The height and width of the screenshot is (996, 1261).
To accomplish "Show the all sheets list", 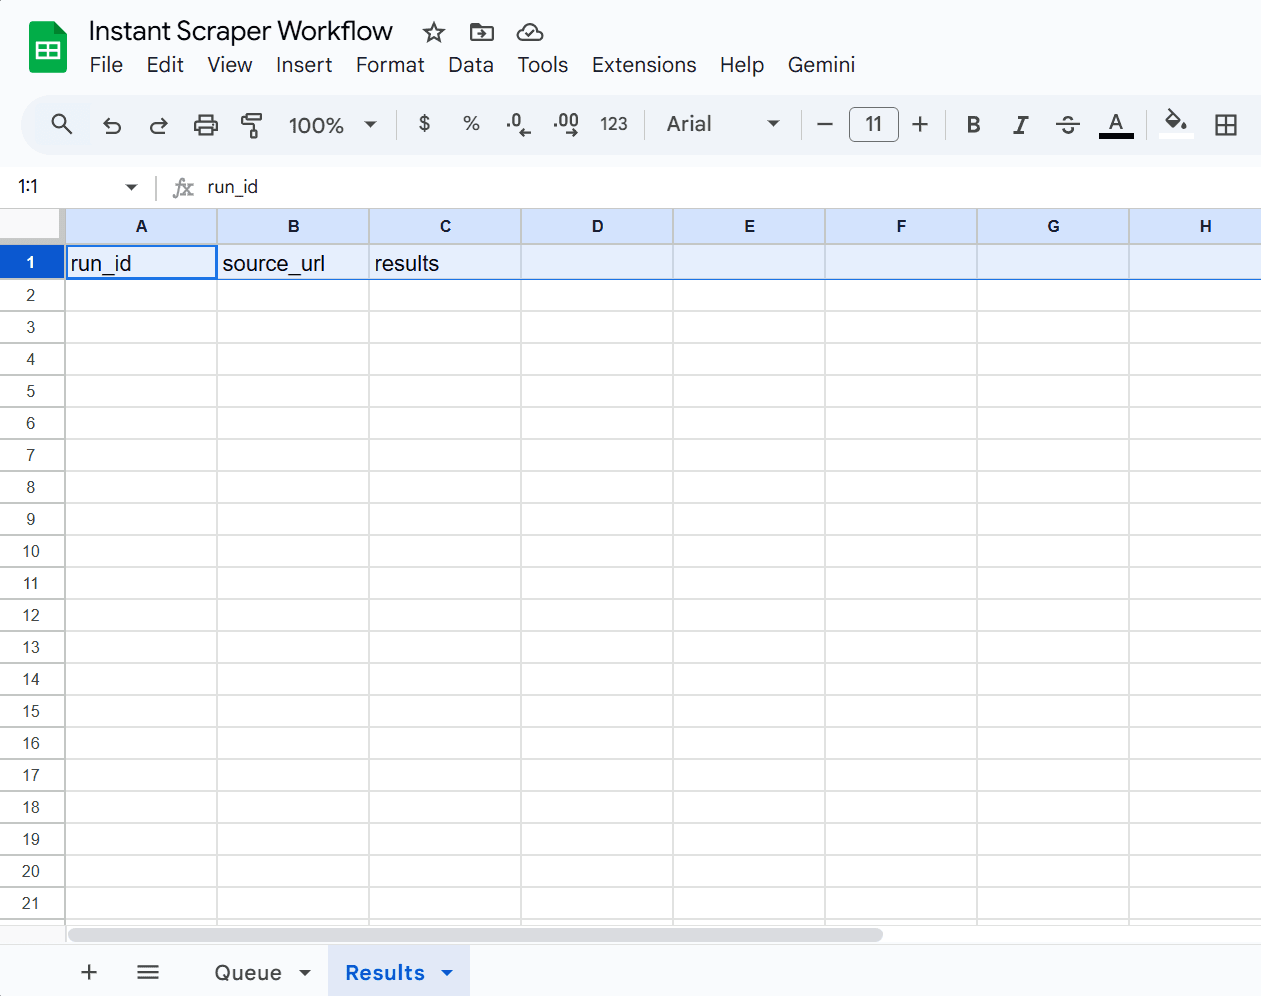I will [x=148, y=972].
